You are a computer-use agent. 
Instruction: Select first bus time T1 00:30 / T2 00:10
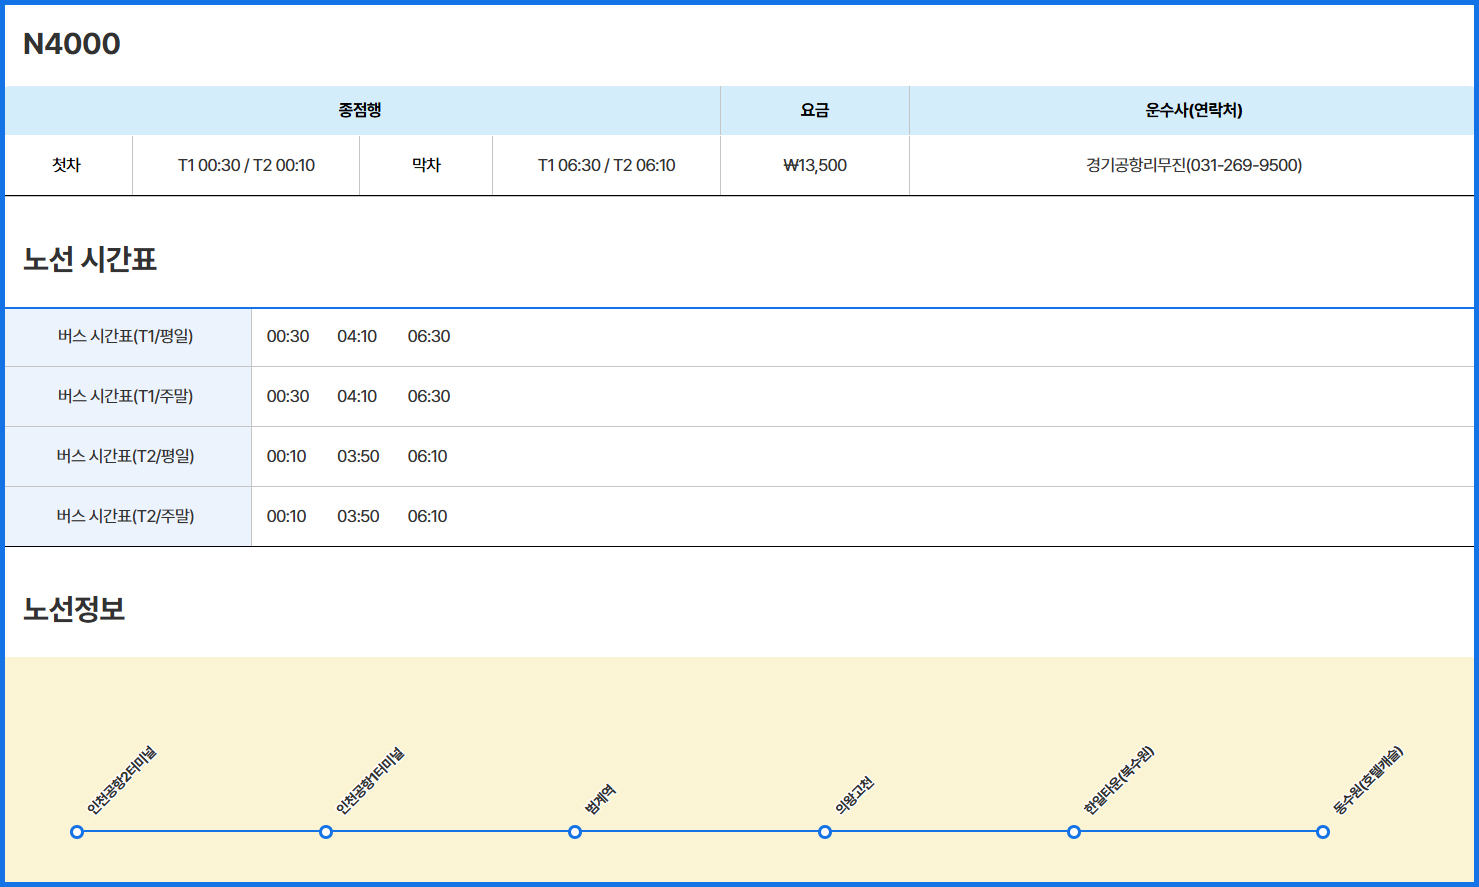(246, 165)
